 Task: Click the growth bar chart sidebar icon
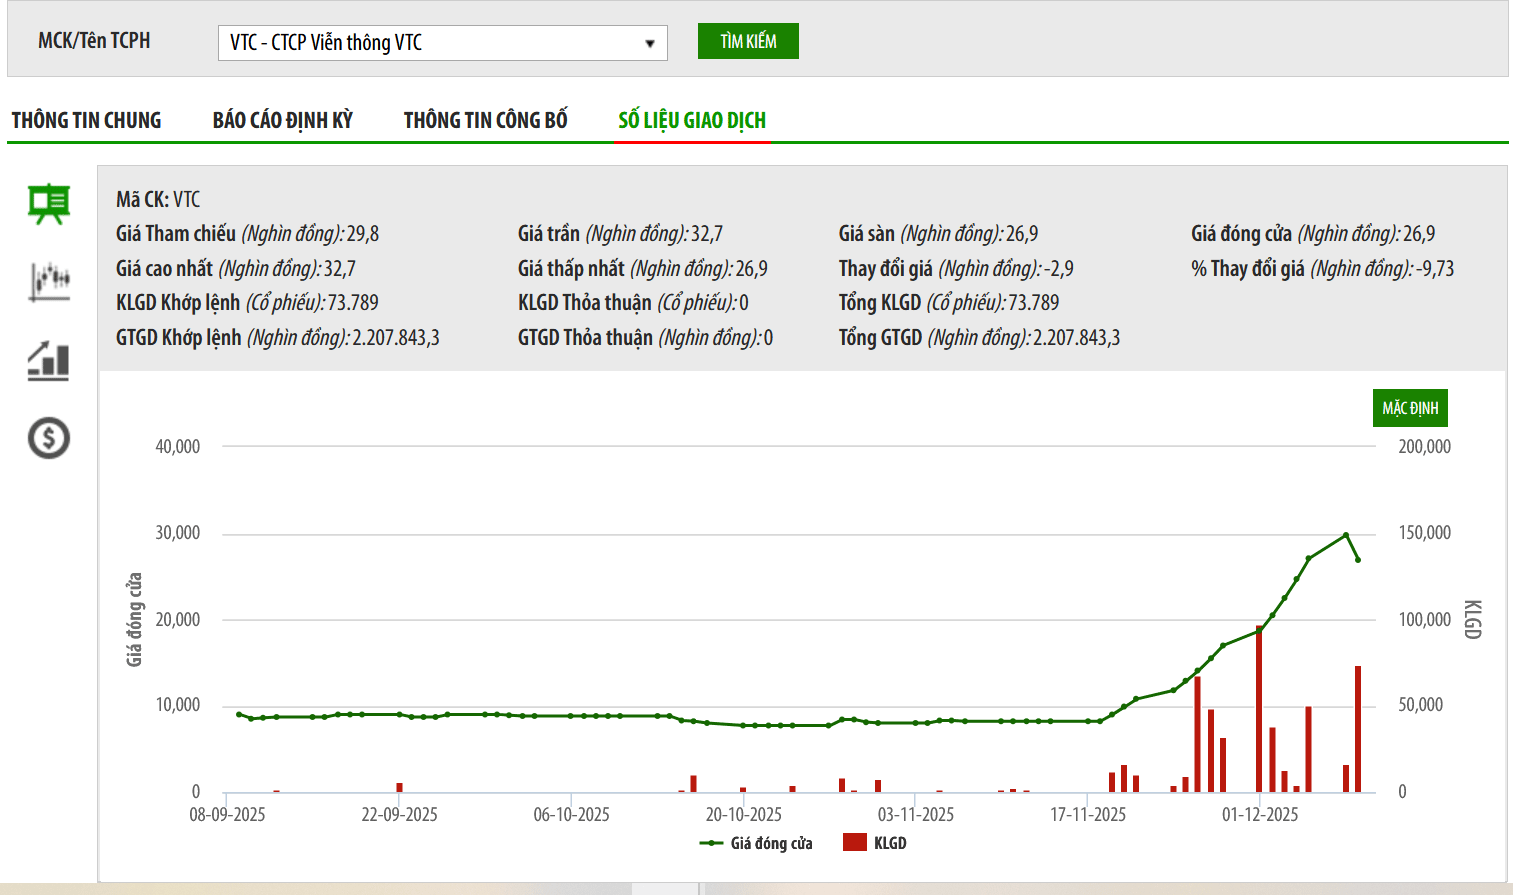click(49, 361)
